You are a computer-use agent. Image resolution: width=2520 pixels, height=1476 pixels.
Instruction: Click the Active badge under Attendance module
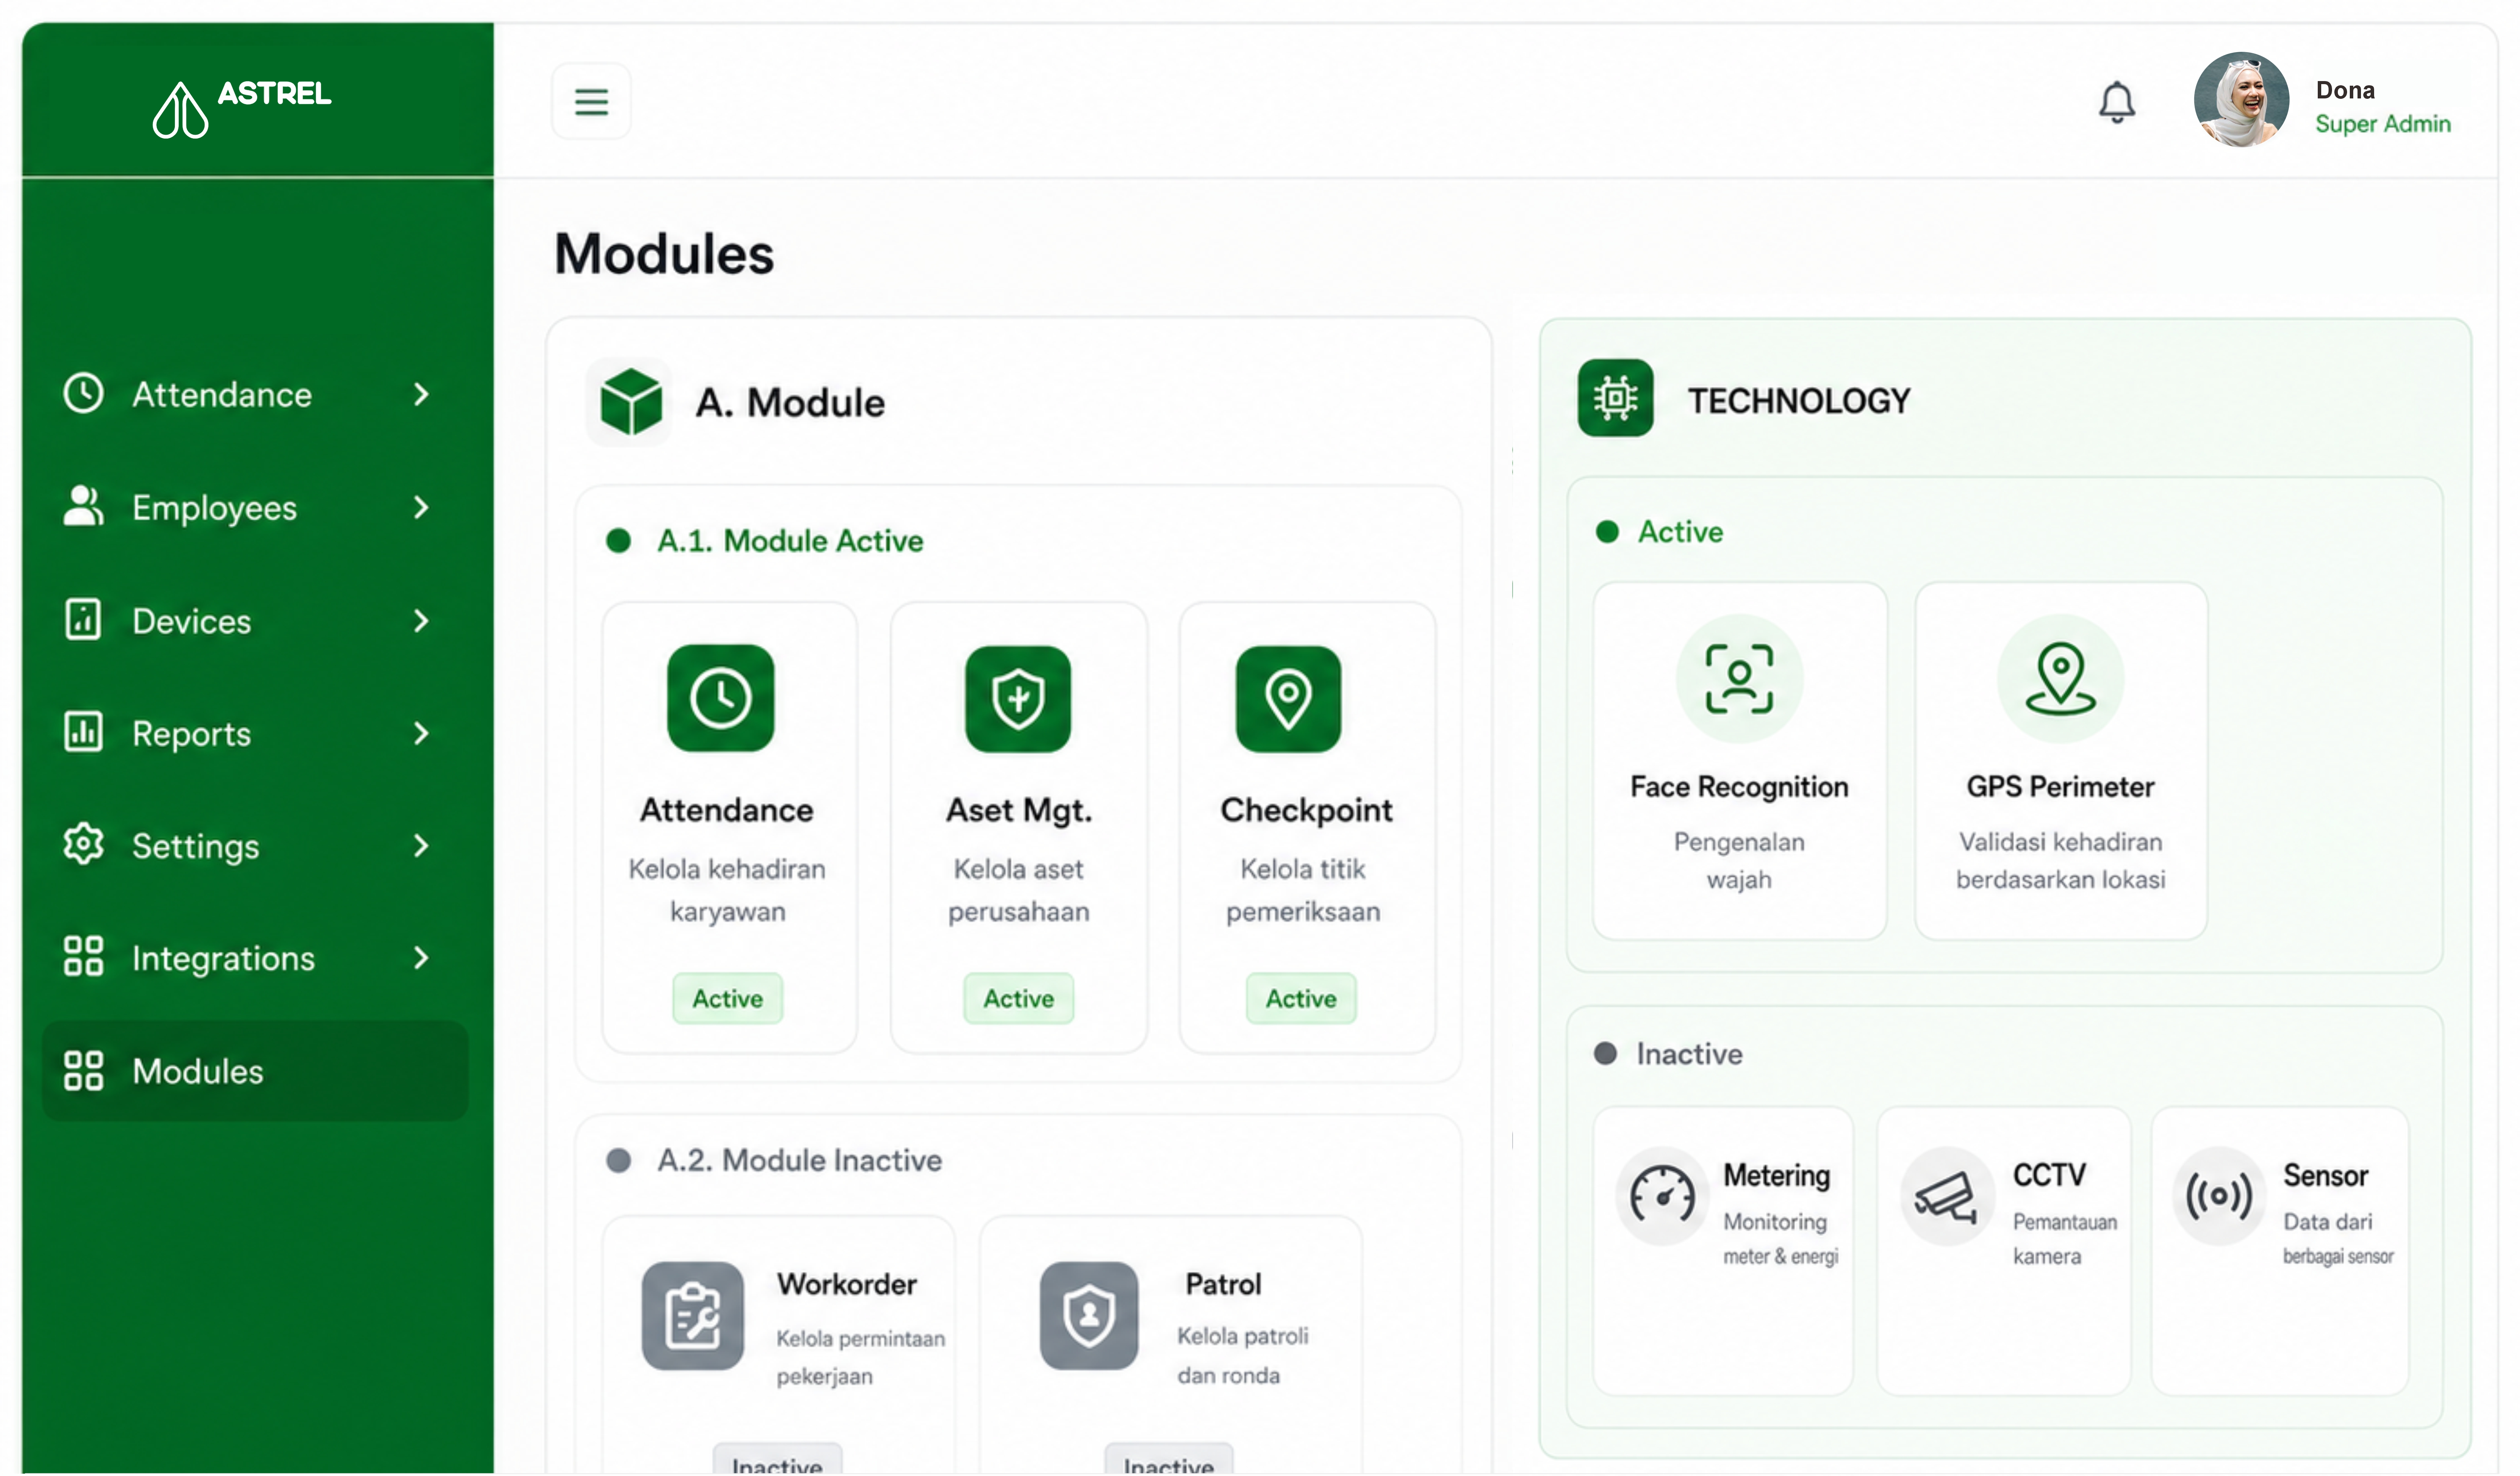pos(727,998)
